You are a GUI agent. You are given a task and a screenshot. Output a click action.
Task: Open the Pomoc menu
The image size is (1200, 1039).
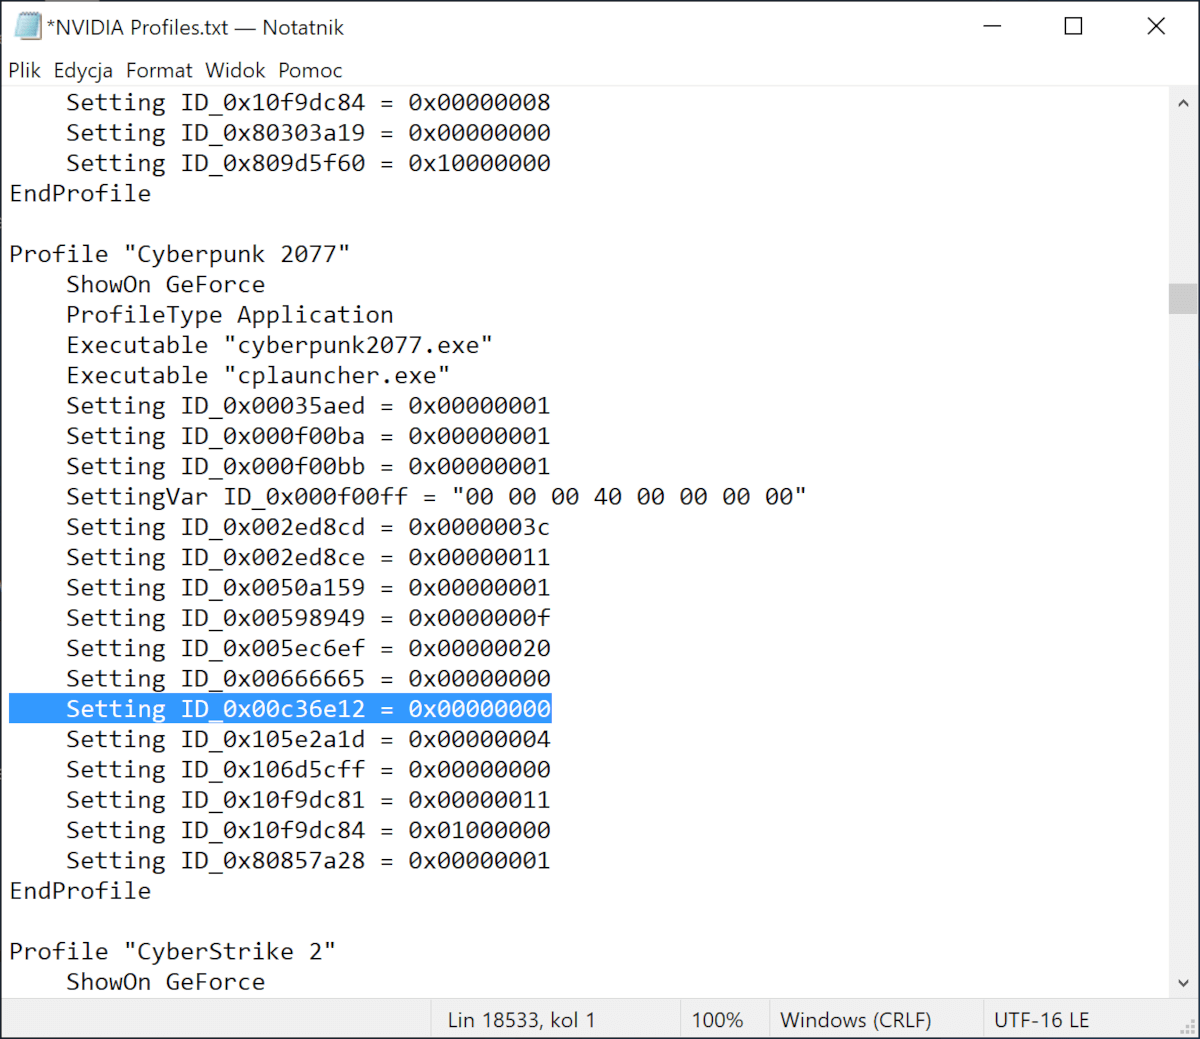[x=310, y=70]
